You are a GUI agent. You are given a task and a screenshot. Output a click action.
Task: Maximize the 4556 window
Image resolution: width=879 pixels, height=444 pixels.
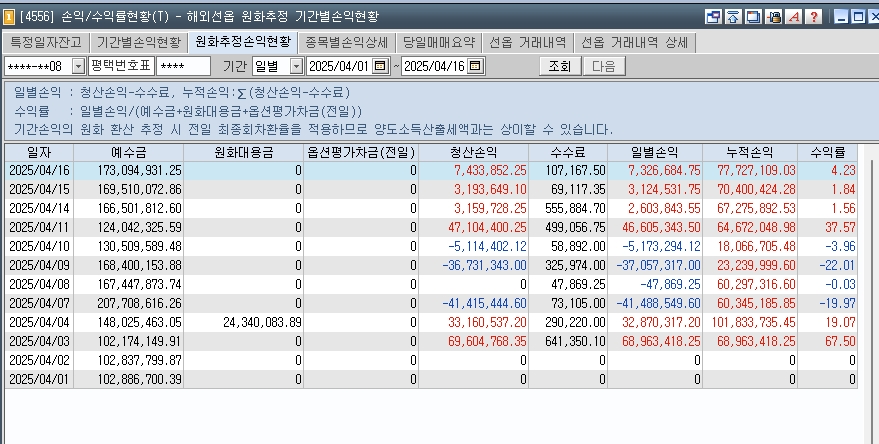[x=858, y=17]
